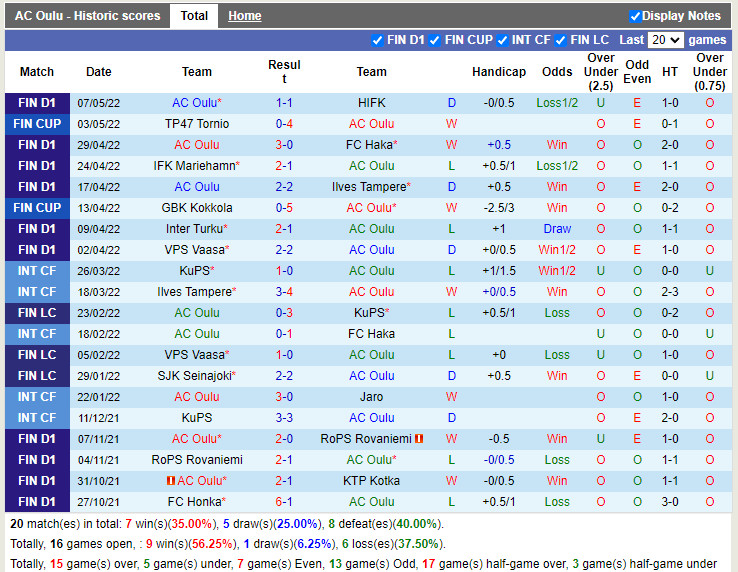Click the Jaro team link

coord(371,397)
